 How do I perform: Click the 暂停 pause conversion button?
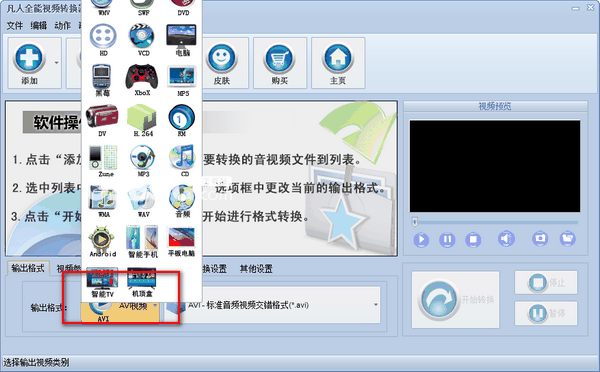pos(546,313)
